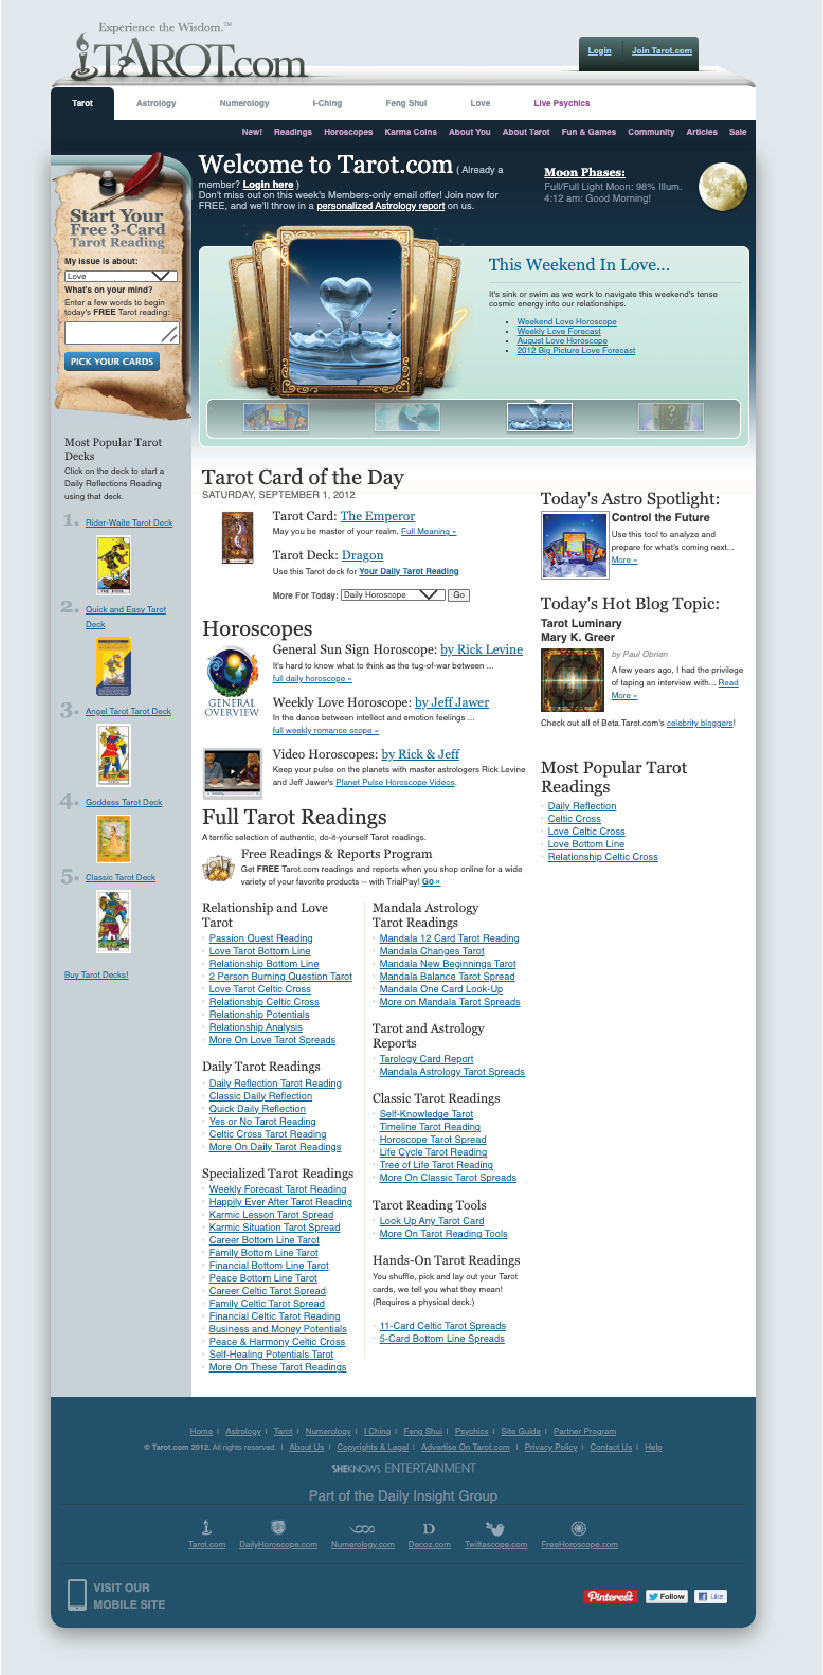
Task: Open the Yes or No Tarot Reading link
Action: click(262, 1122)
